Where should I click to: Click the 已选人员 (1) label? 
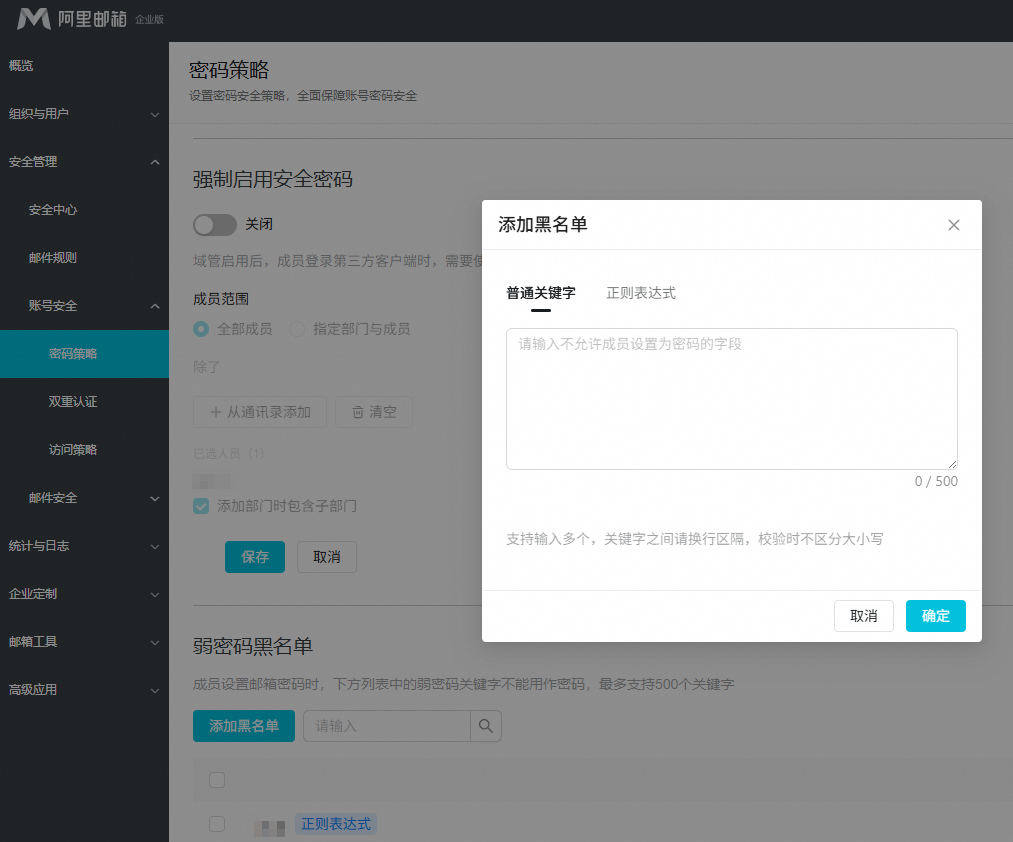pos(229,454)
